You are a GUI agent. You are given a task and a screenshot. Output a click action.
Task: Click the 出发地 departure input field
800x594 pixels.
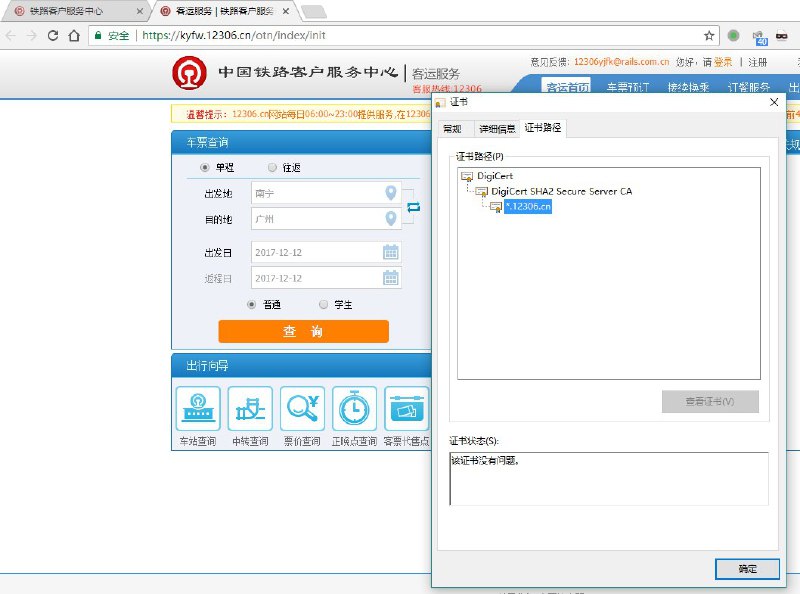[326, 193]
